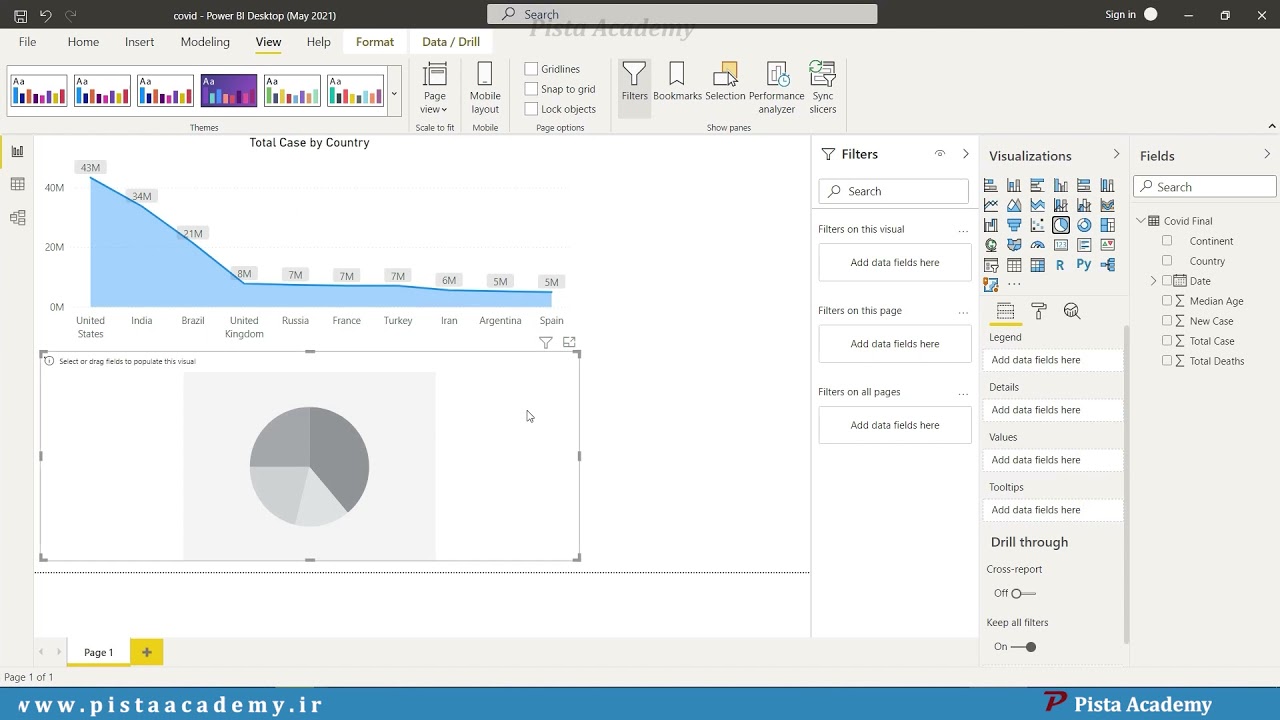Choose the R script visual

pos(1060,265)
